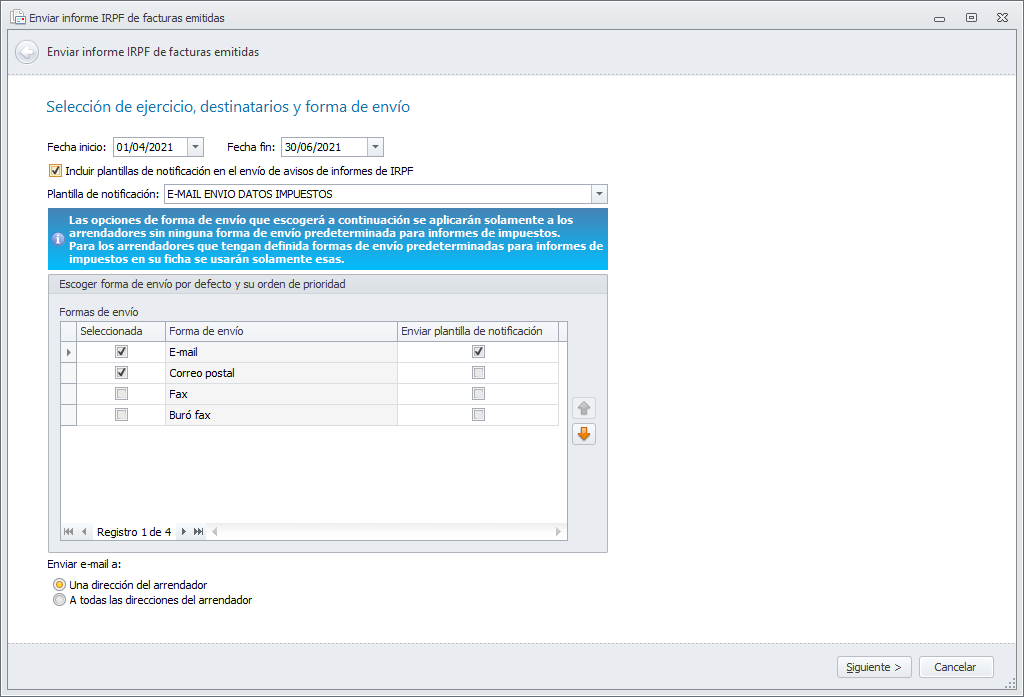The image size is (1024, 697).
Task: Check Seleccionada for Buró fax row
Action: (x=121, y=414)
